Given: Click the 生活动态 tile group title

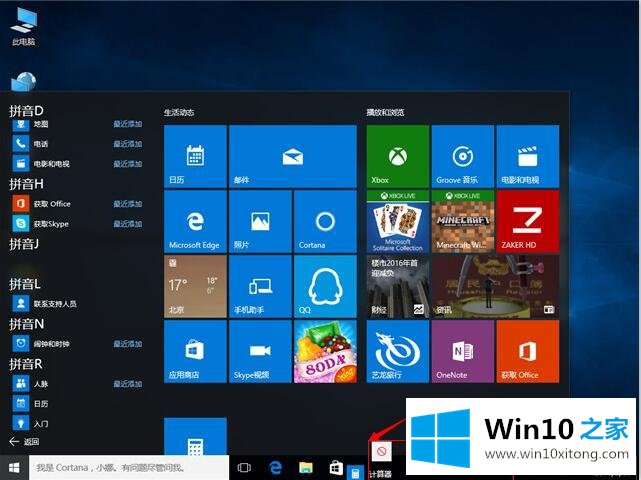Looking at the screenshot, I should [179, 112].
